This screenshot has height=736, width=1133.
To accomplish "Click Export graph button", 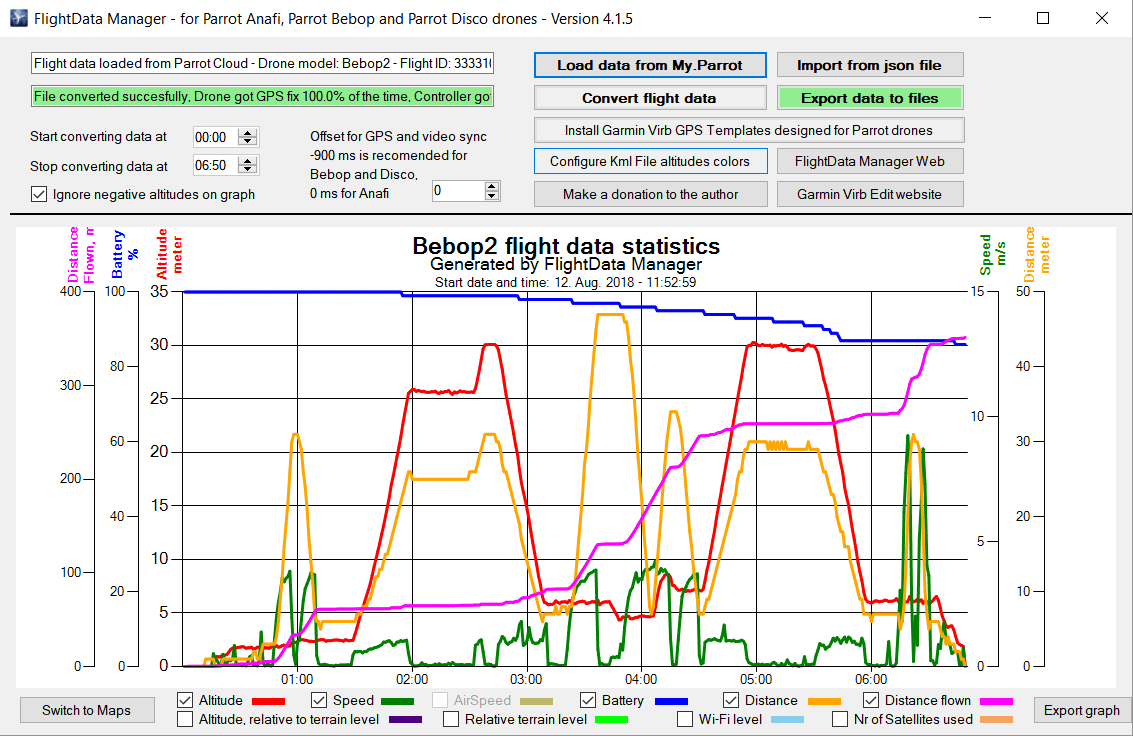I will point(1082,710).
